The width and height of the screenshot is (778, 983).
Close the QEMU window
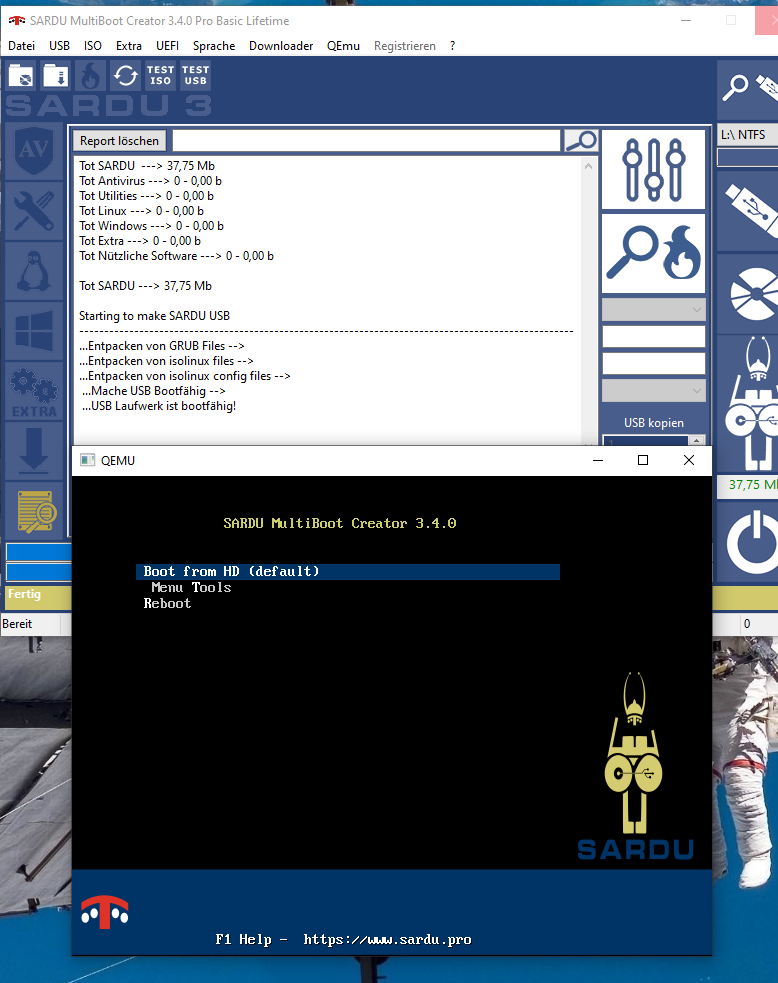click(688, 460)
